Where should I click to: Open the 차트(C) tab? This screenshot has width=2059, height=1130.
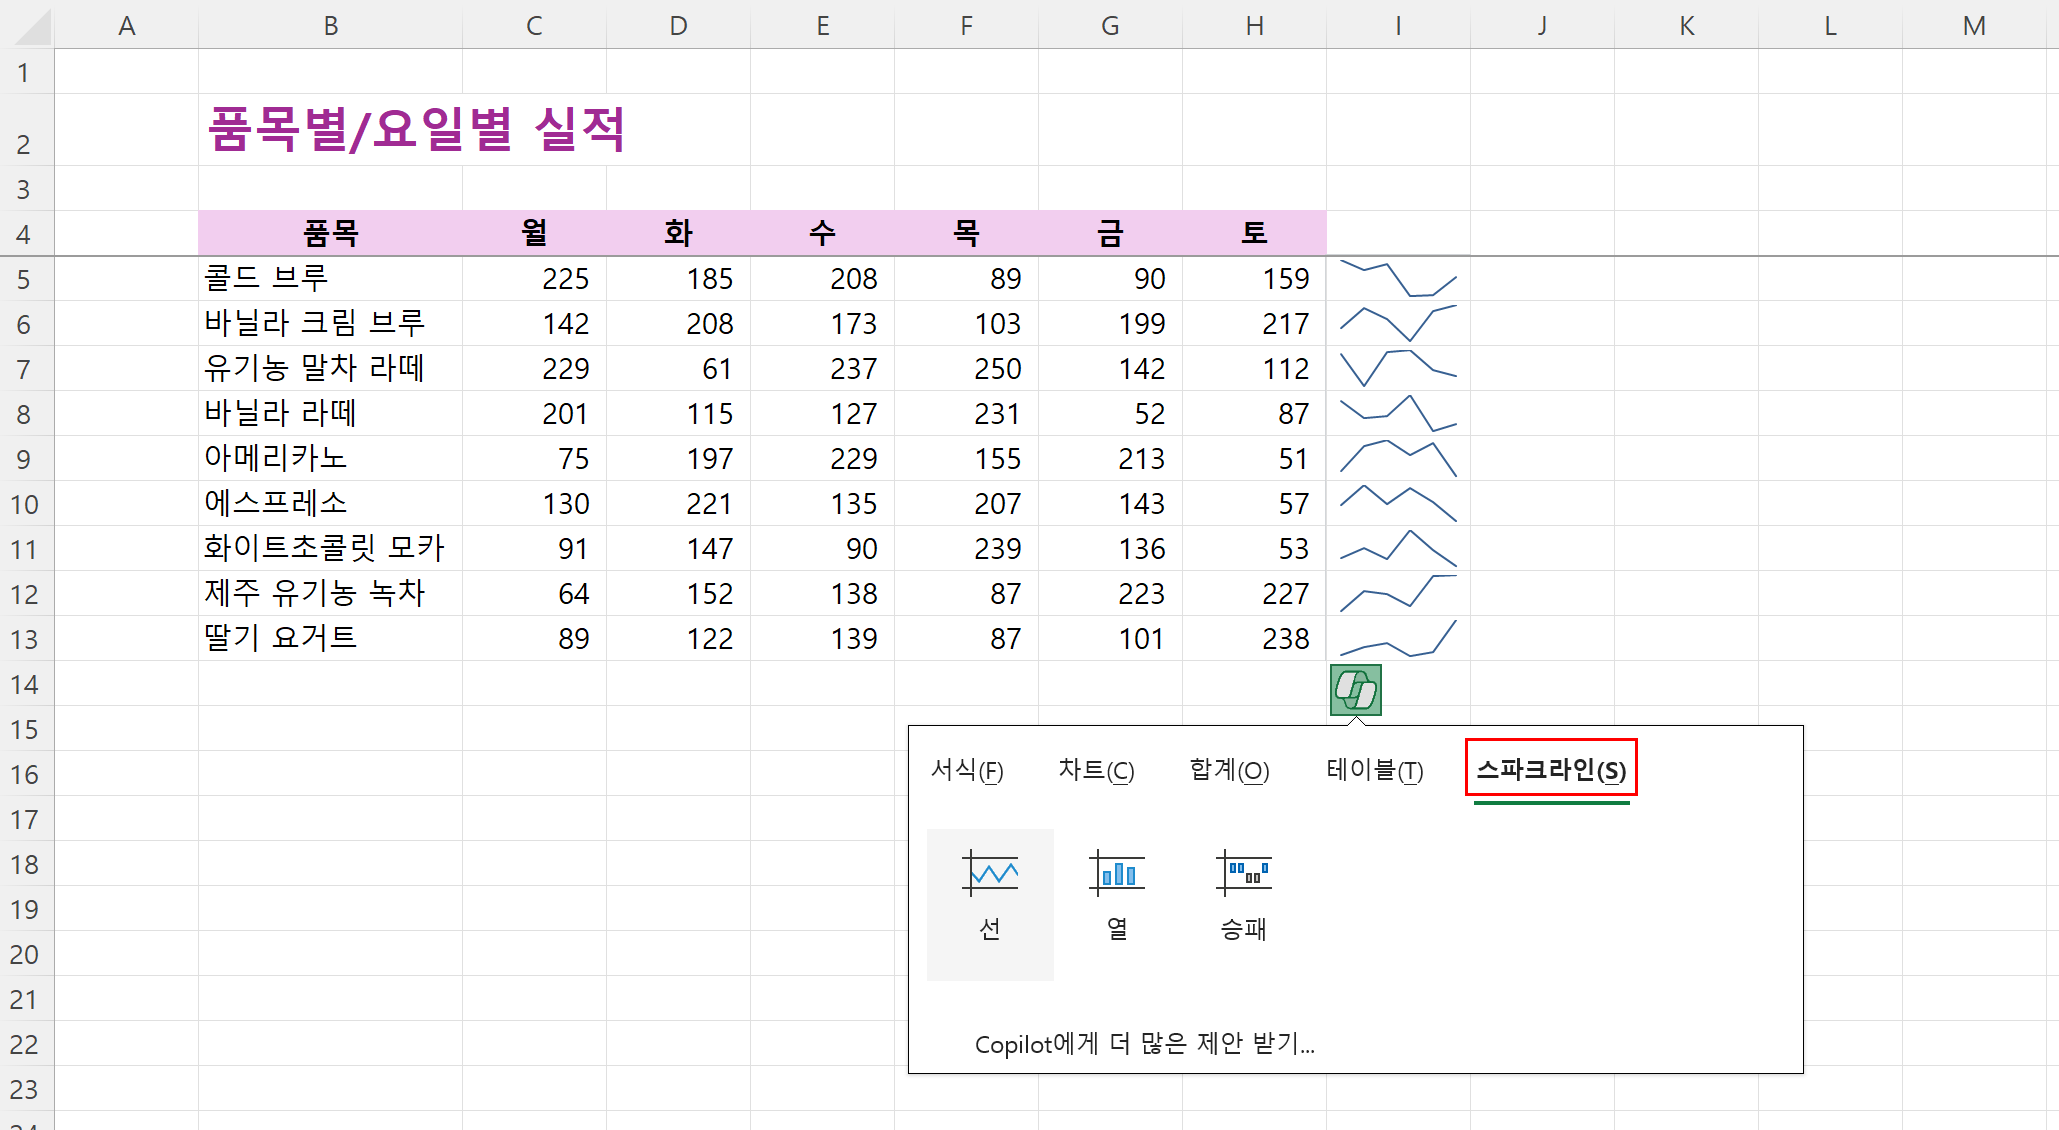pos(1096,770)
